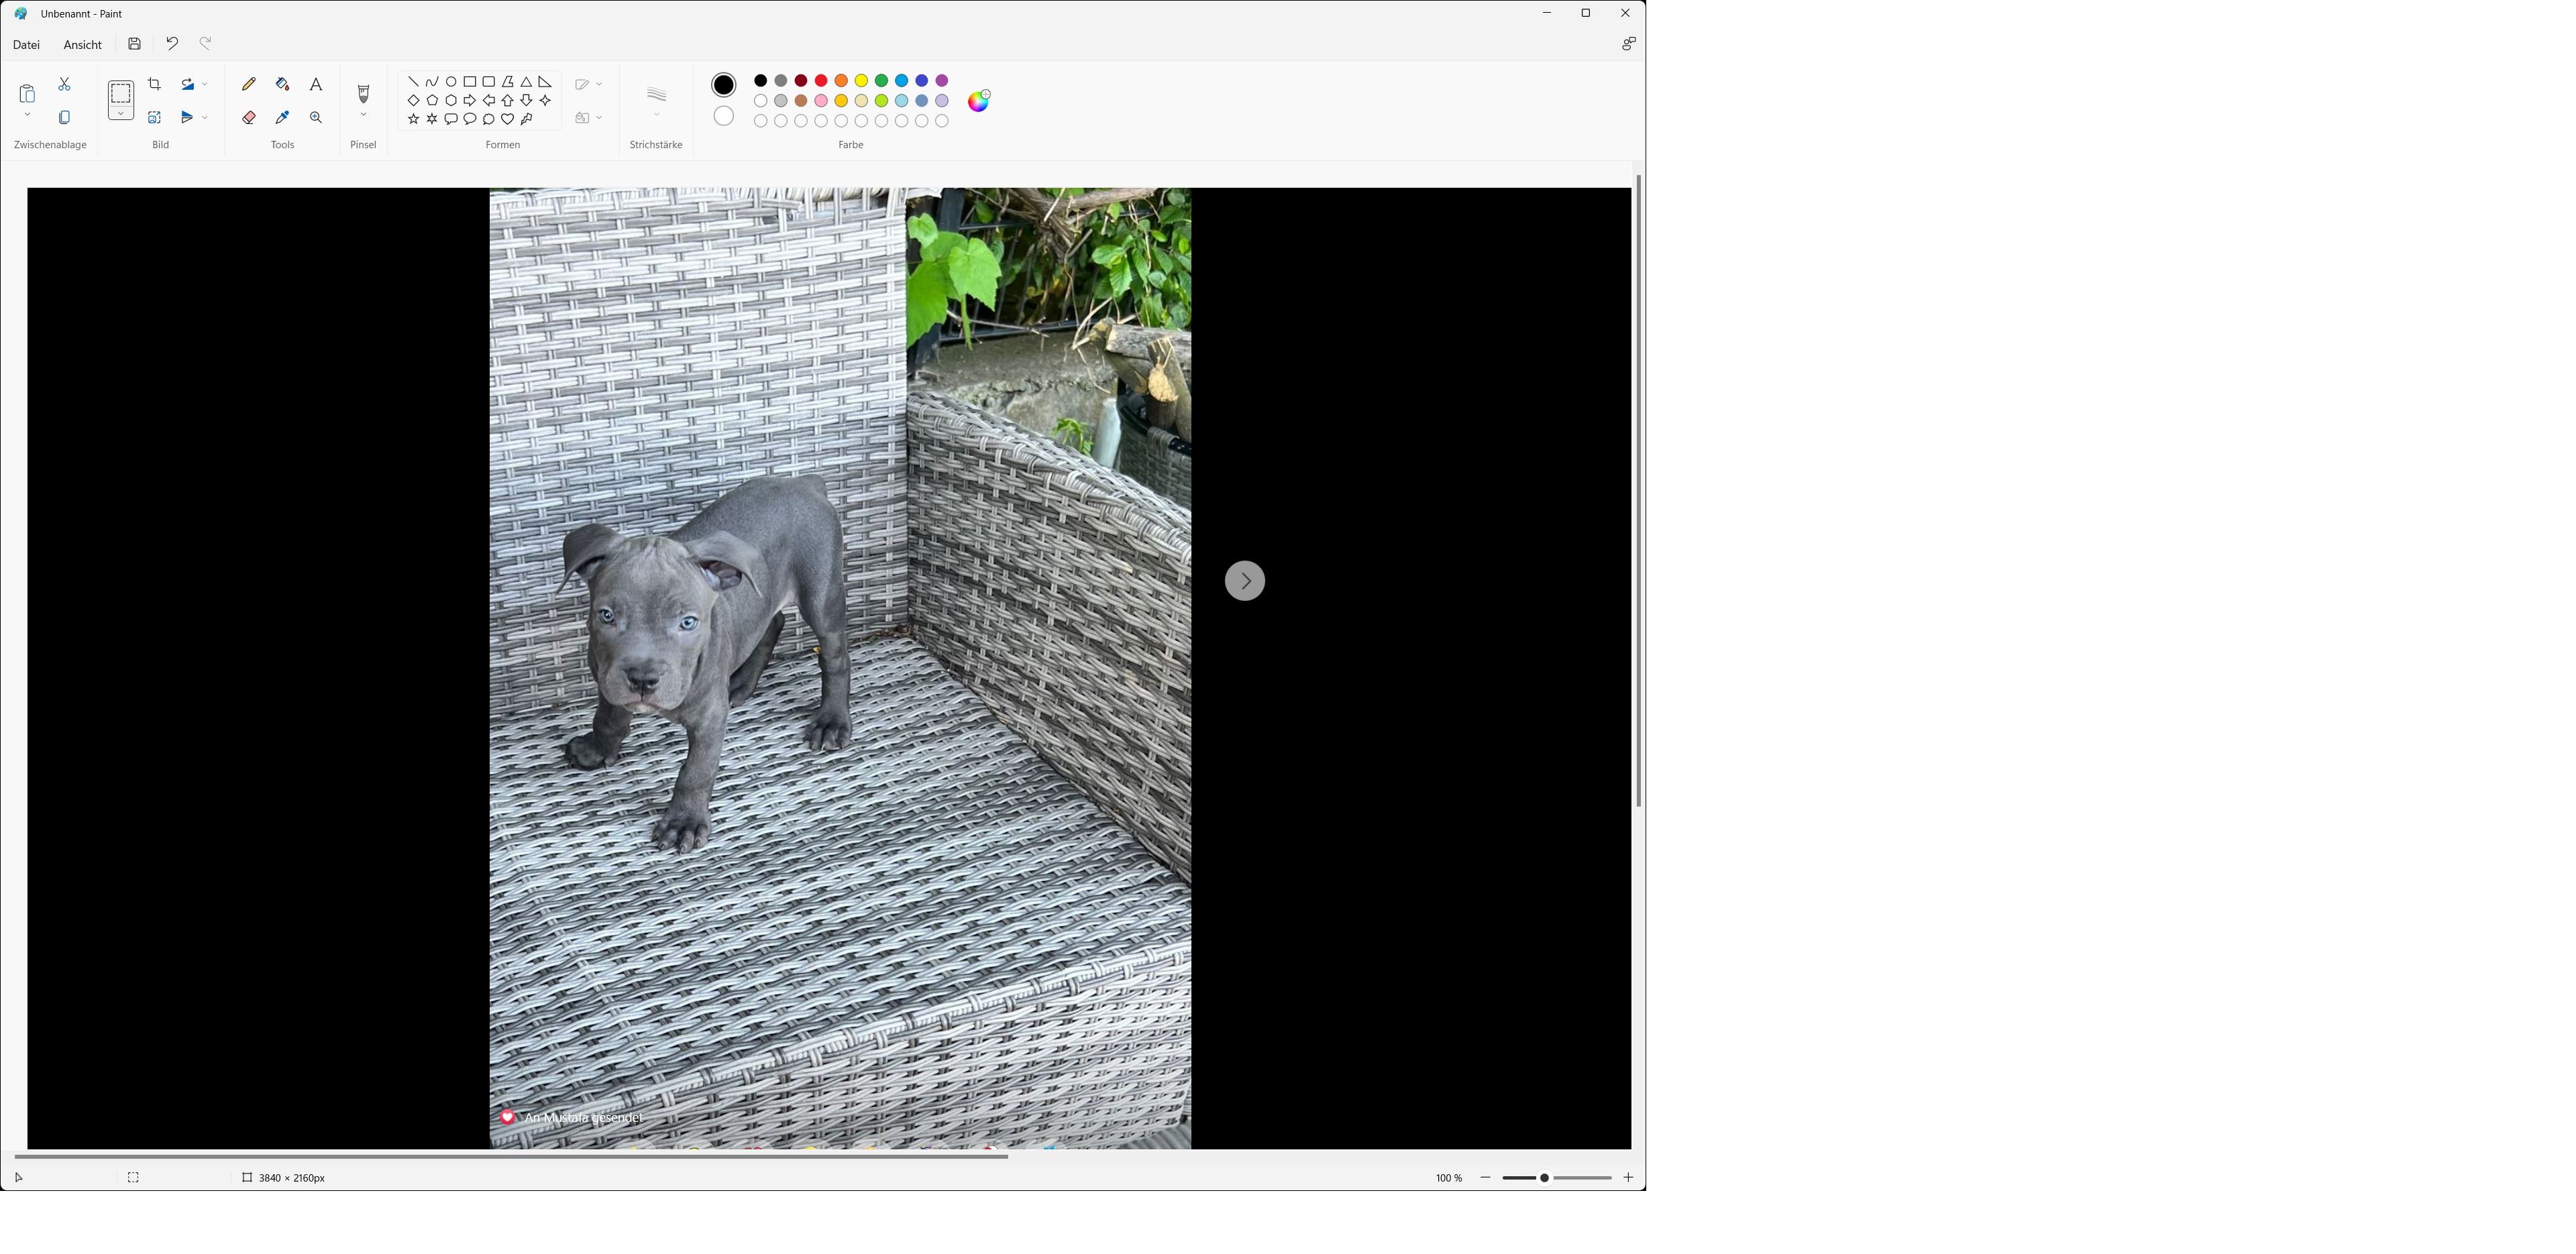The height and width of the screenshot is (1254, 2576).
Task: Select the Color picker eyedropper tool
Action: [282, 117]
